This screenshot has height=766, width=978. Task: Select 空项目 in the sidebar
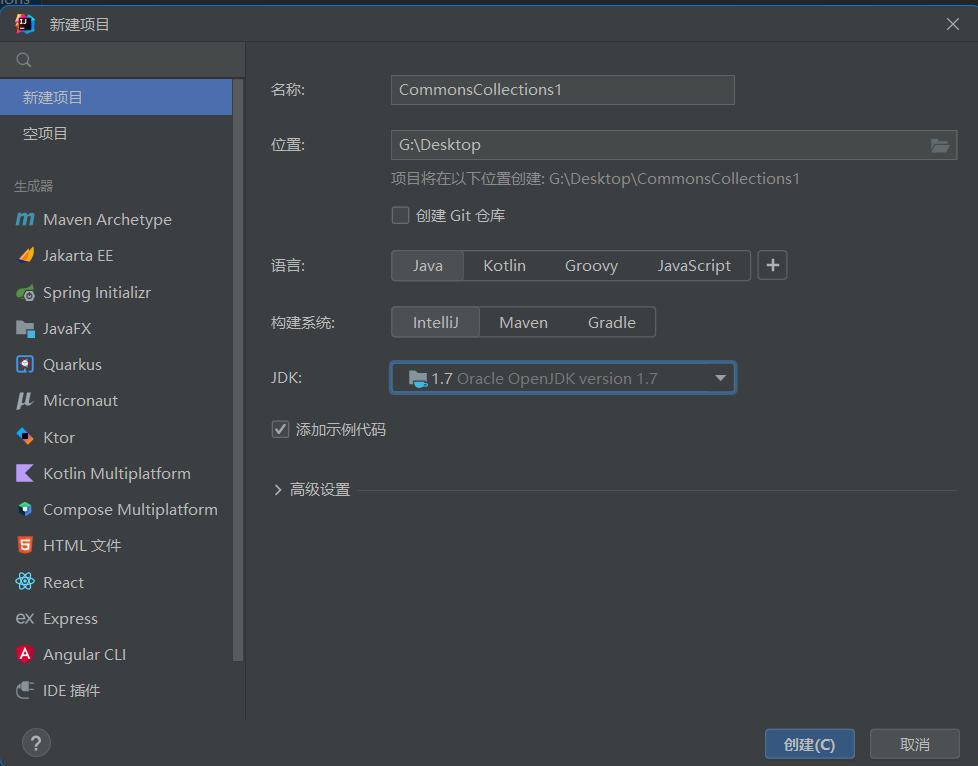click(116, 133)
